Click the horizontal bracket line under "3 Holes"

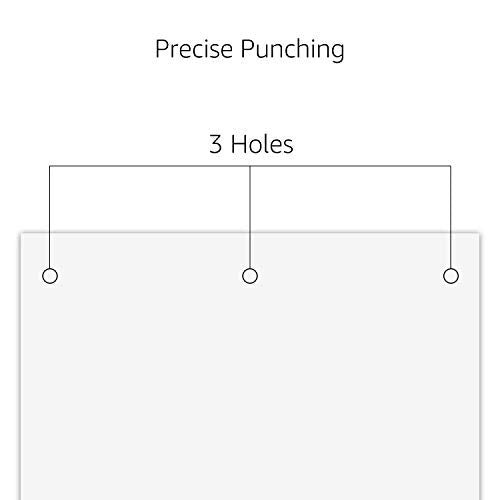click(x=250, y=166)
